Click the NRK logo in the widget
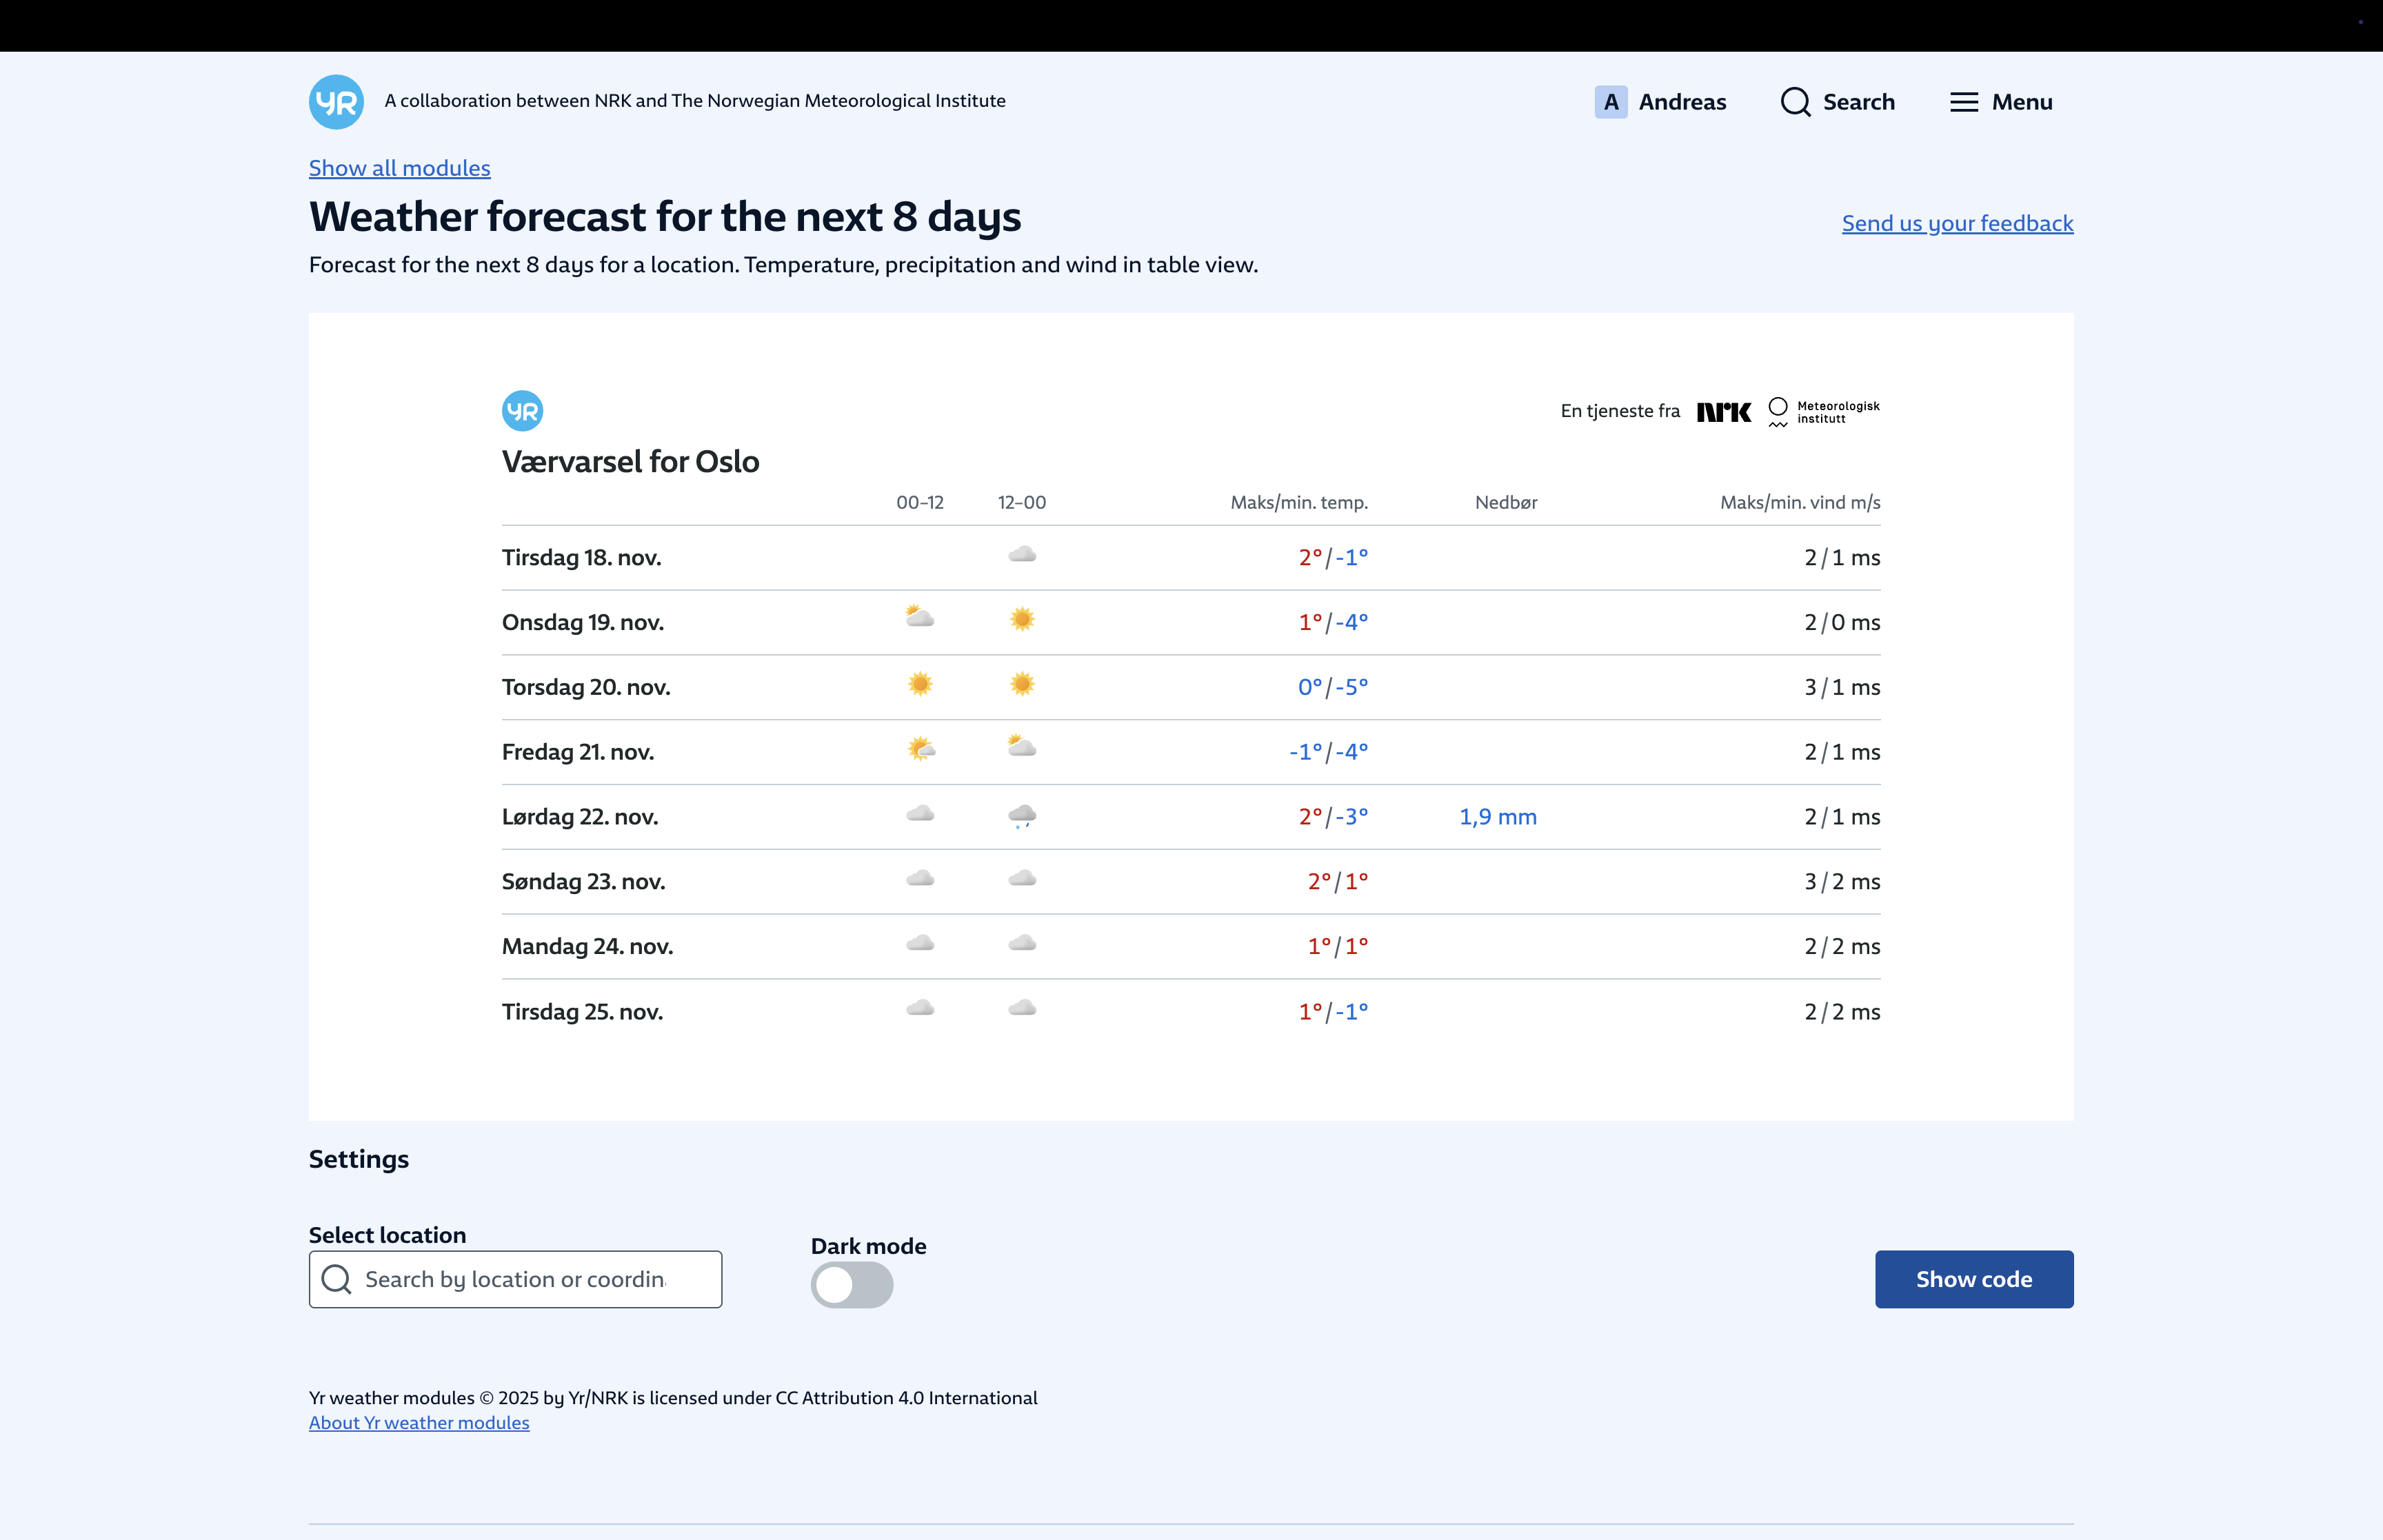The image size is (2383, 1540). 1723,412
